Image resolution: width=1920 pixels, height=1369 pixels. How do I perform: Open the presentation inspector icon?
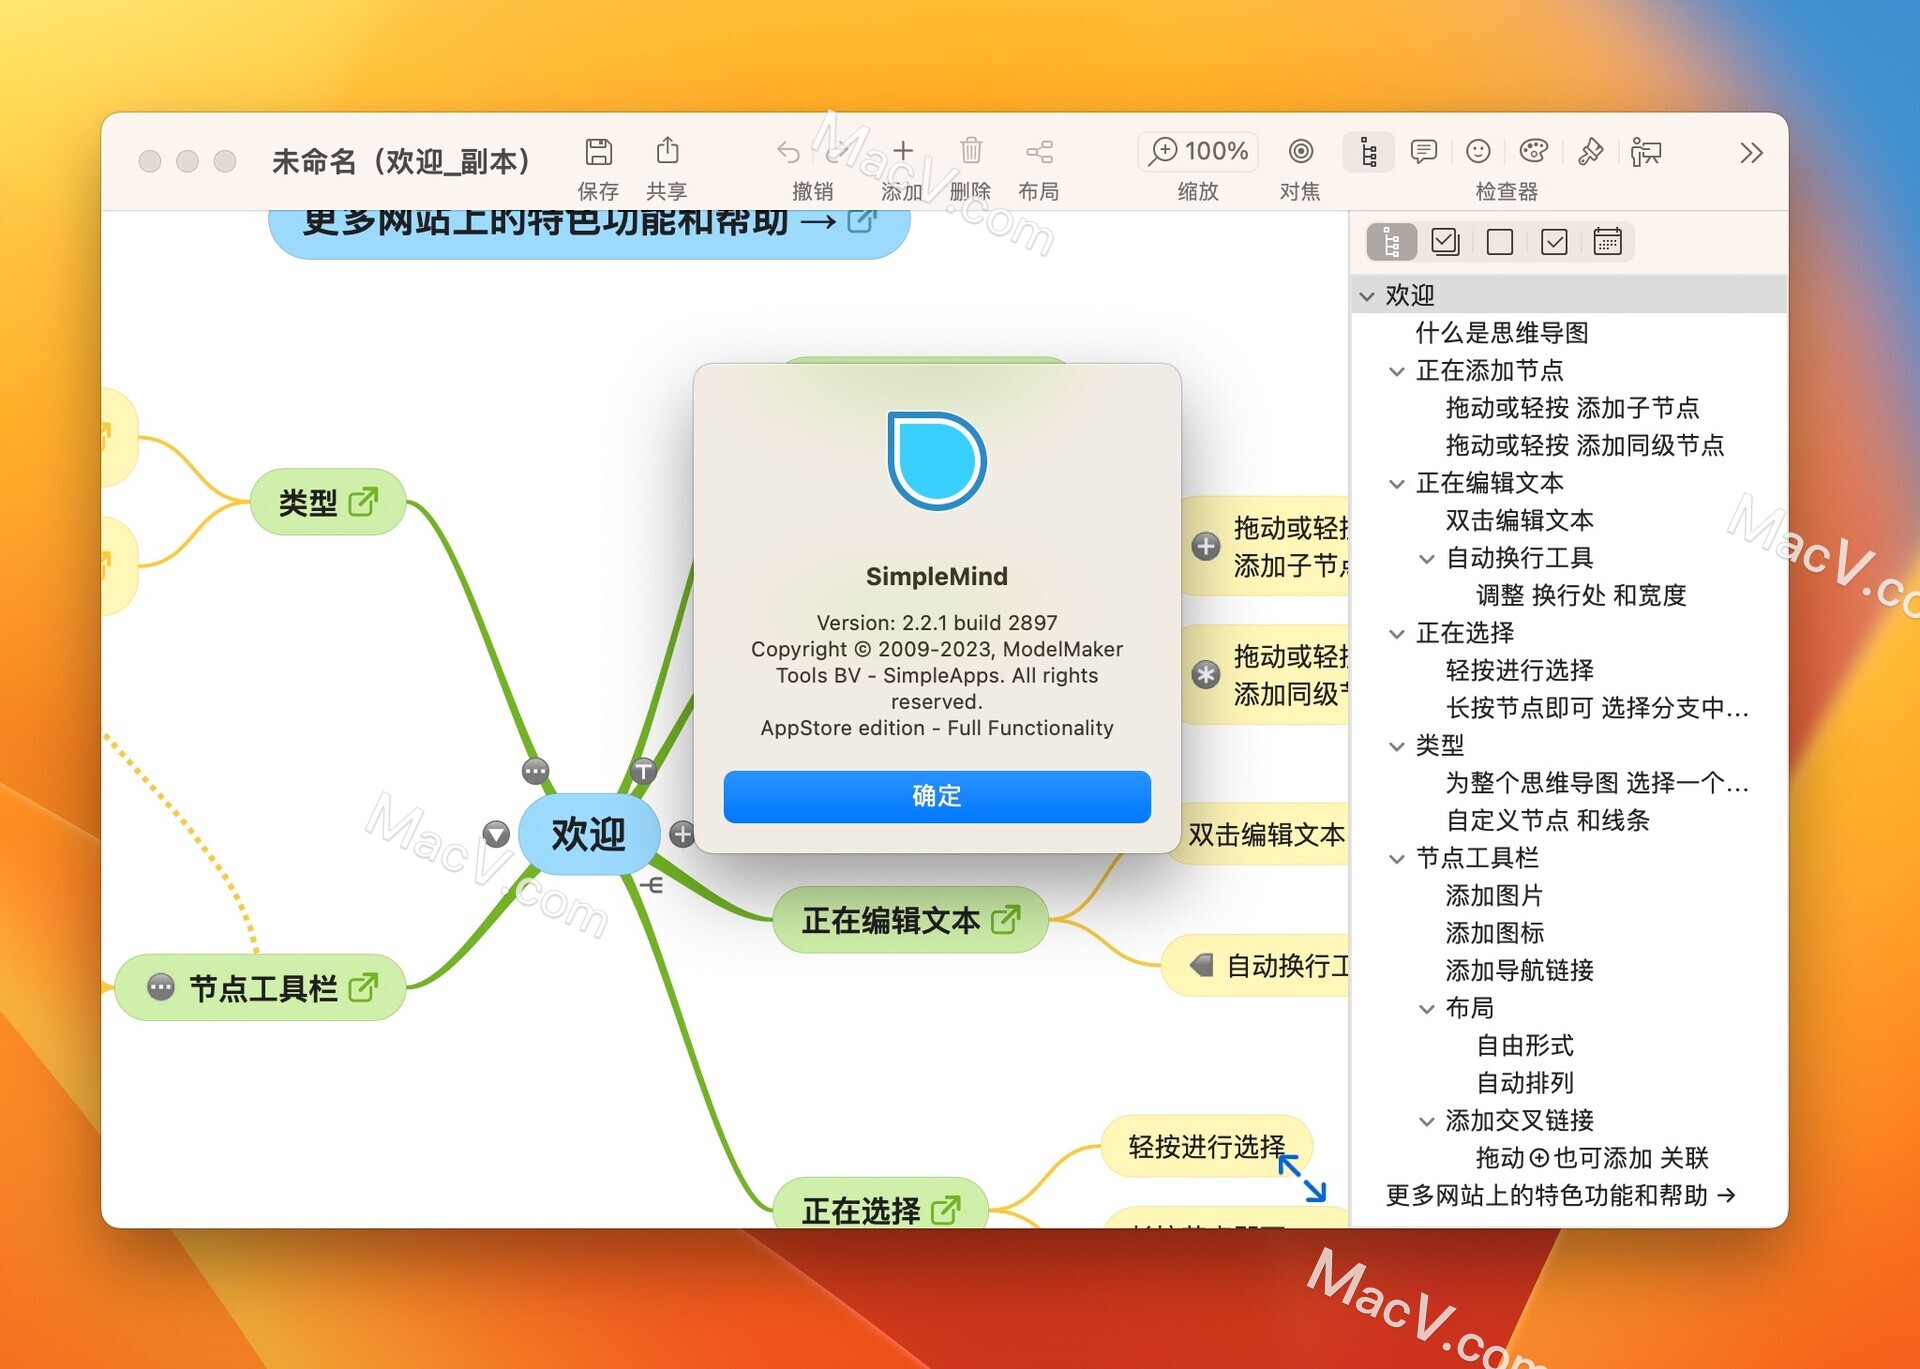1646,152
